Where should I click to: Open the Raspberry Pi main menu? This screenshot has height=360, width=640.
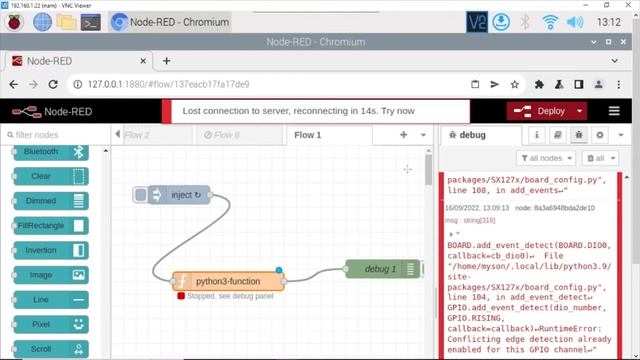click(14, 22)
